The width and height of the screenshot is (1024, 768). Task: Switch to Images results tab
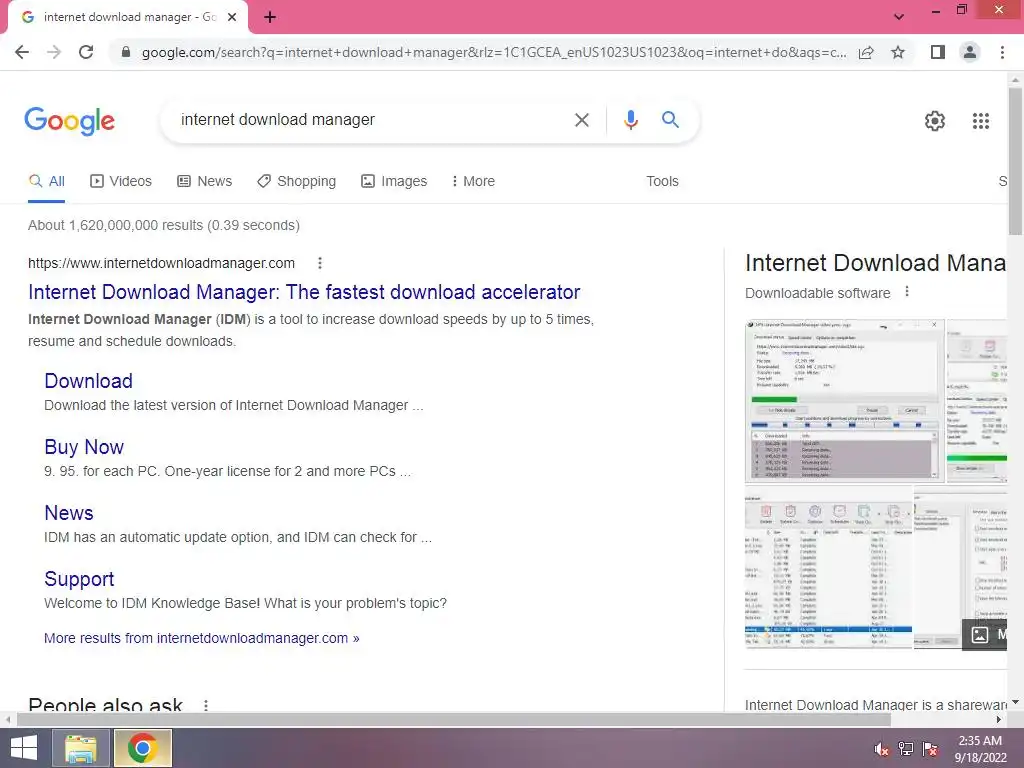[394, 182]
